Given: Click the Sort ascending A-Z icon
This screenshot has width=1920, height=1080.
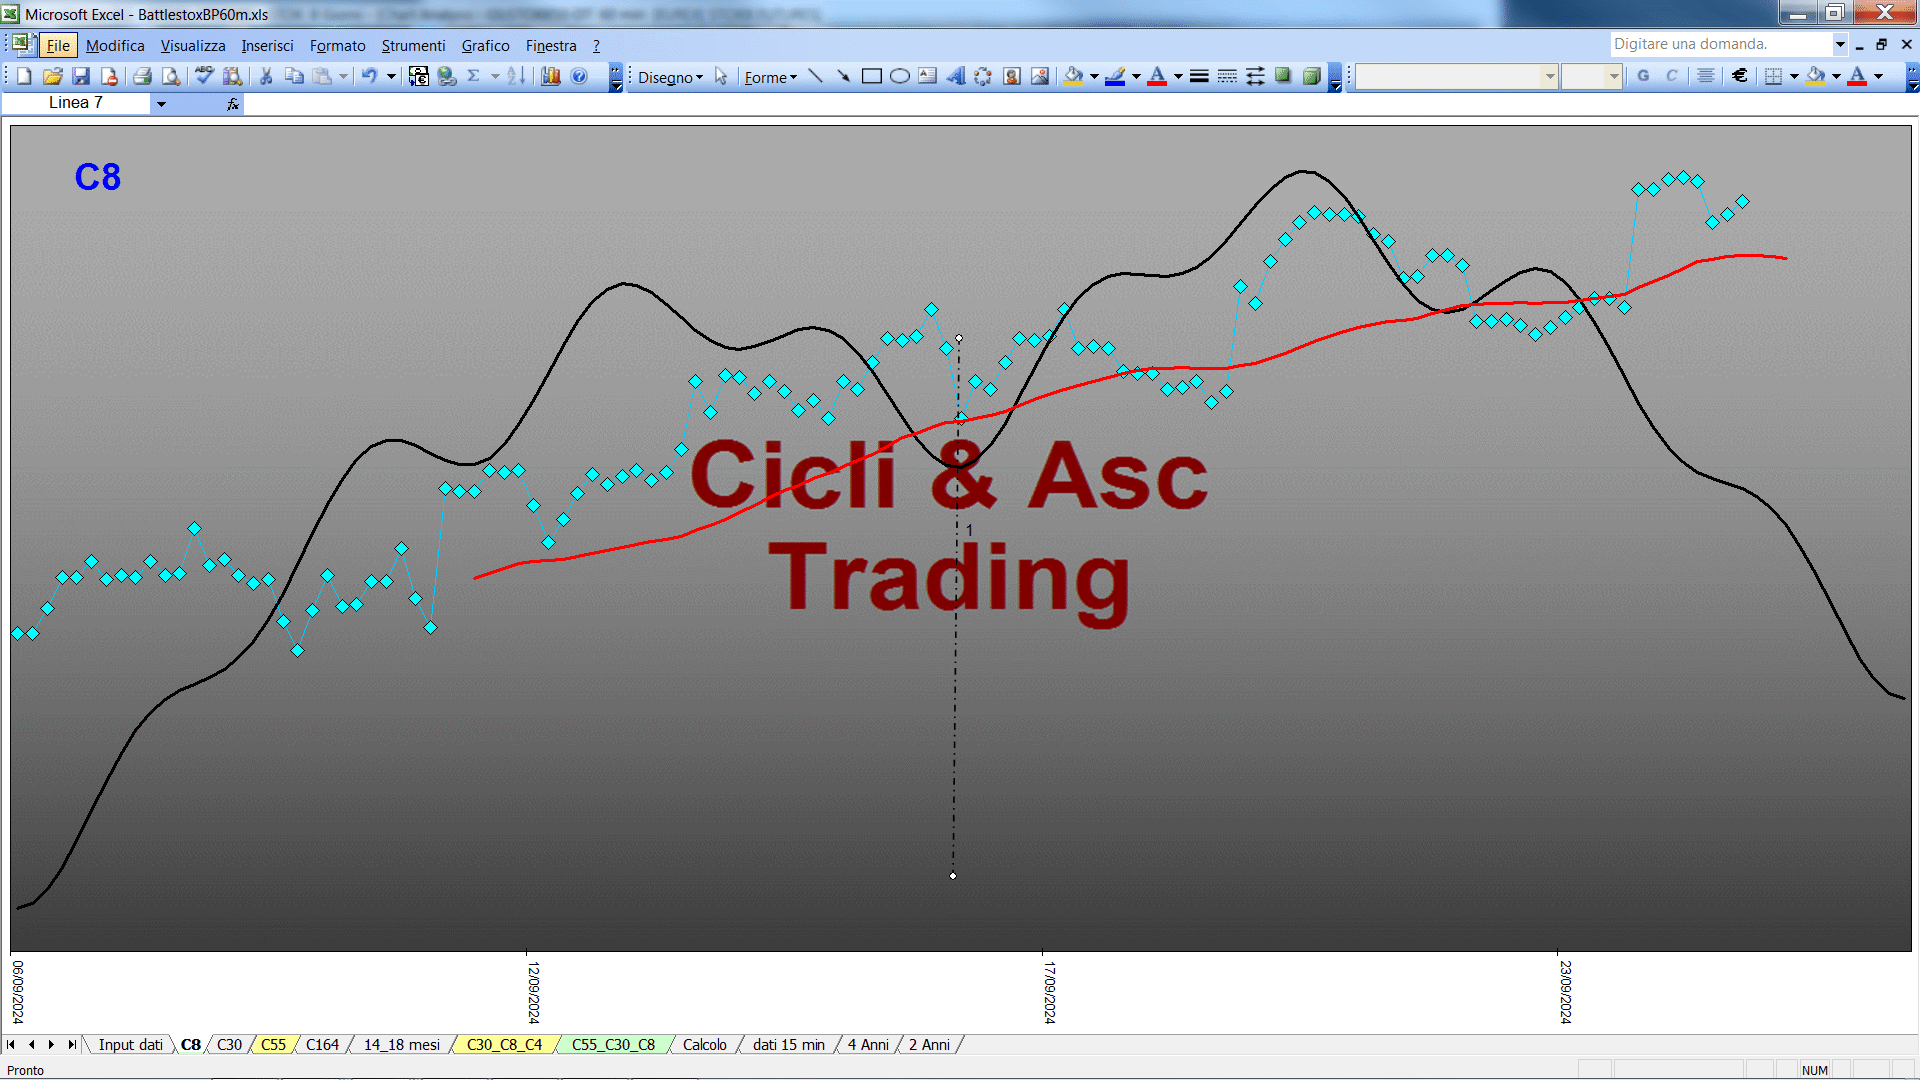Looking at the screenshot, I should click(x=516, y=76).
